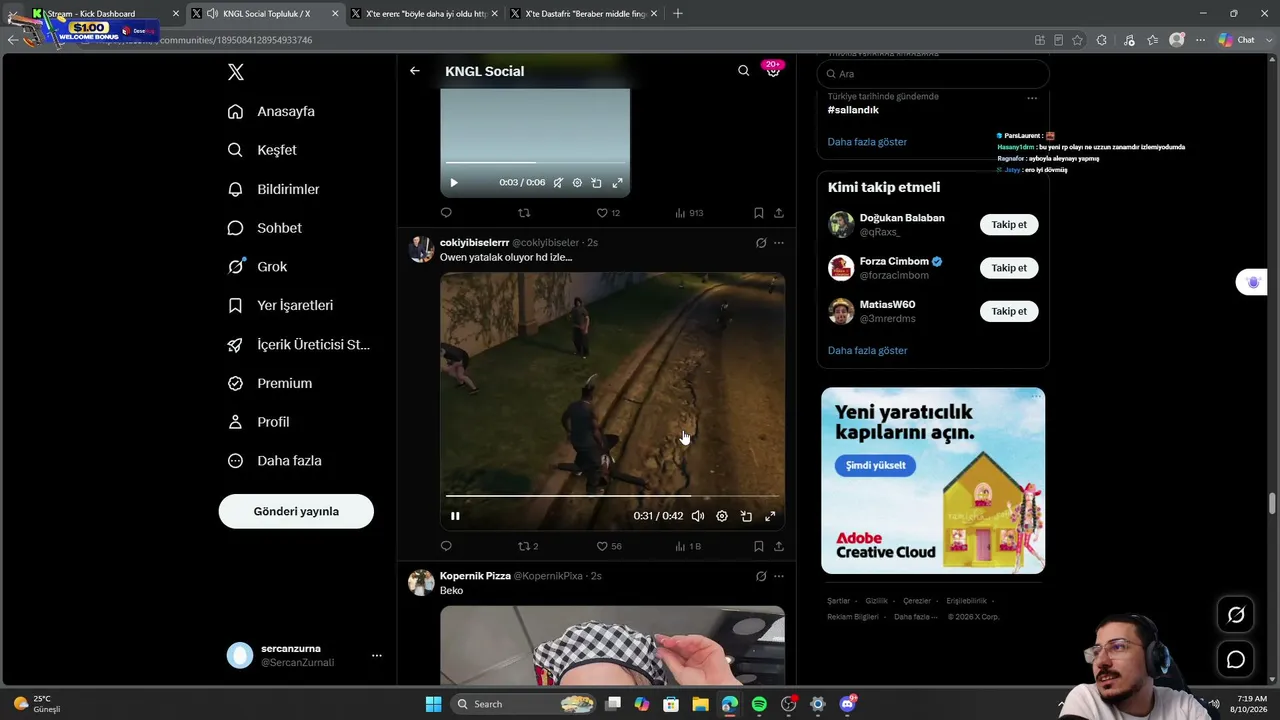The height and width of the screenshot is (720, 1280).
Task: Enter fullscreen on the 0:42 video
Action: [x=770, y=516]
